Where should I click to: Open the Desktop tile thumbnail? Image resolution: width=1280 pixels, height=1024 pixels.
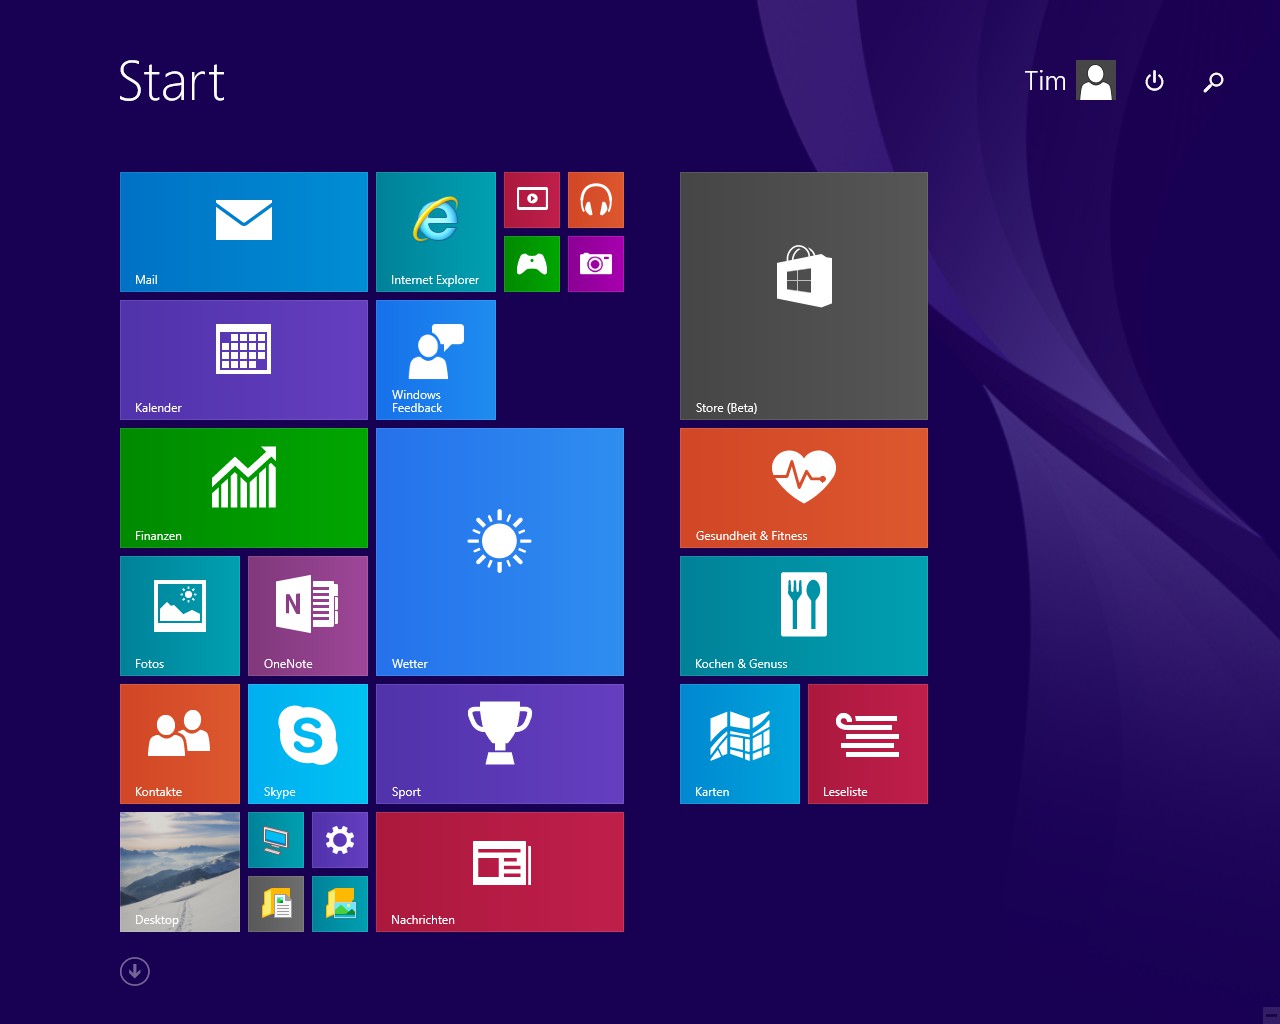pyautogui.click(x=180, y=872)
